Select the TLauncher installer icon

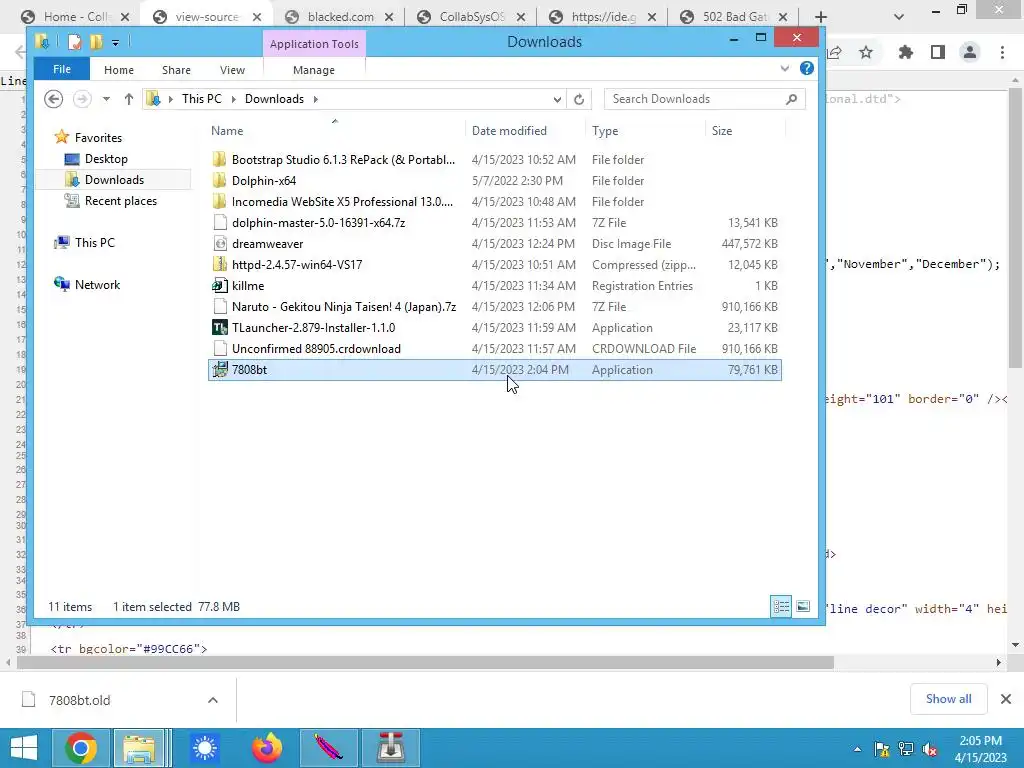[219, 327]
